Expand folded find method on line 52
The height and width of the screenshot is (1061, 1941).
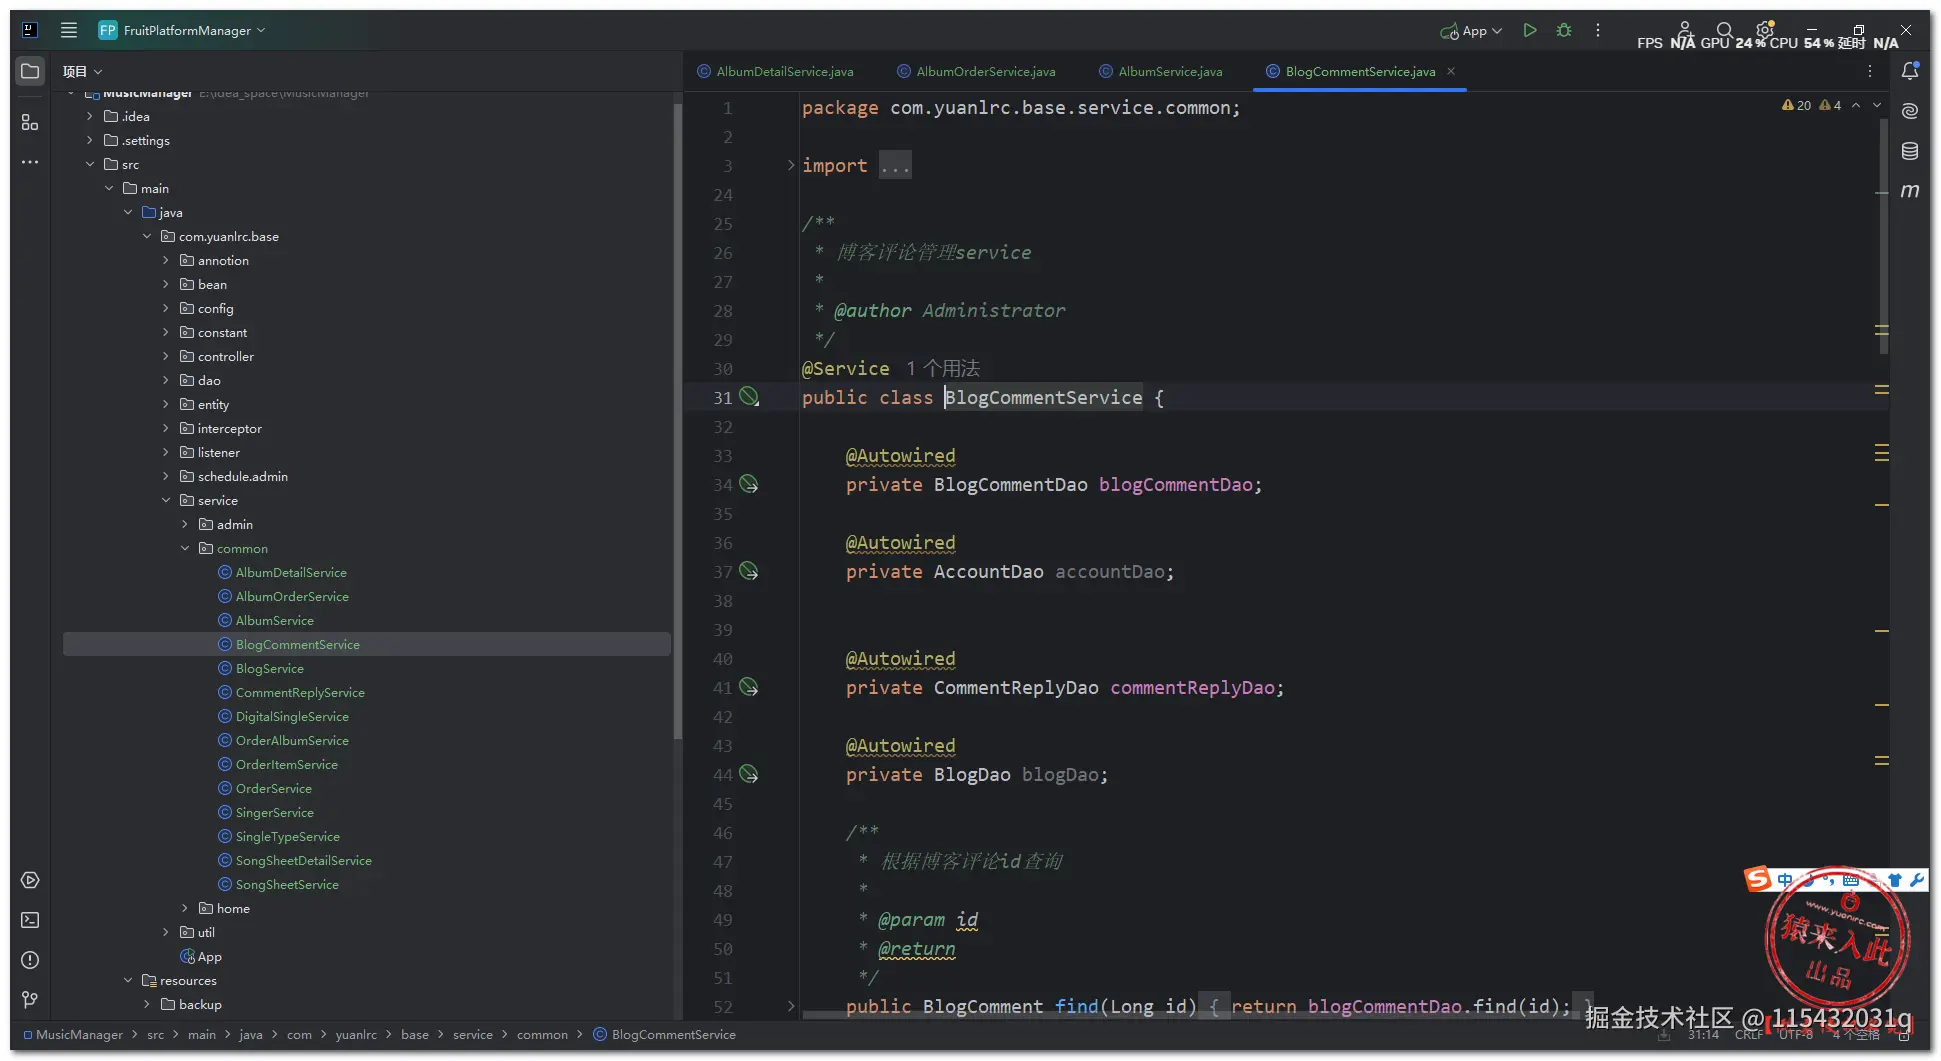click(x=791, y=1006)
